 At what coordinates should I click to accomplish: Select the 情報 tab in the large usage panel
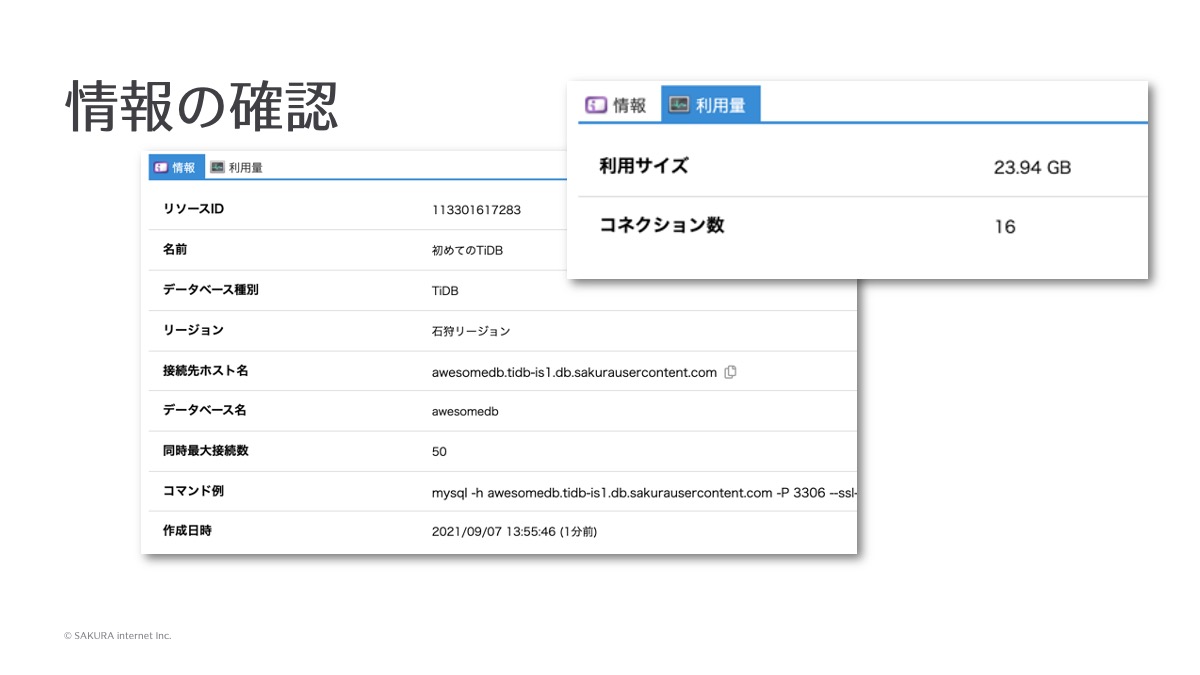[618, 105]
